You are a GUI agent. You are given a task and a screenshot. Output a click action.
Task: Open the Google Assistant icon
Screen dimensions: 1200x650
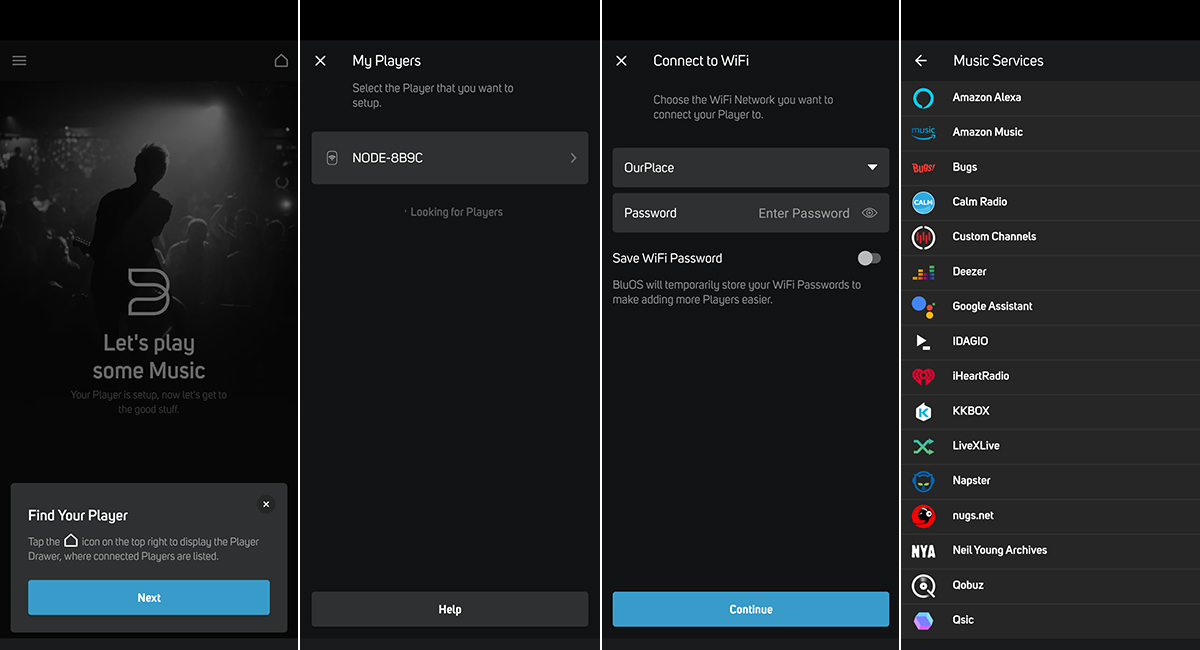point(923,307)
